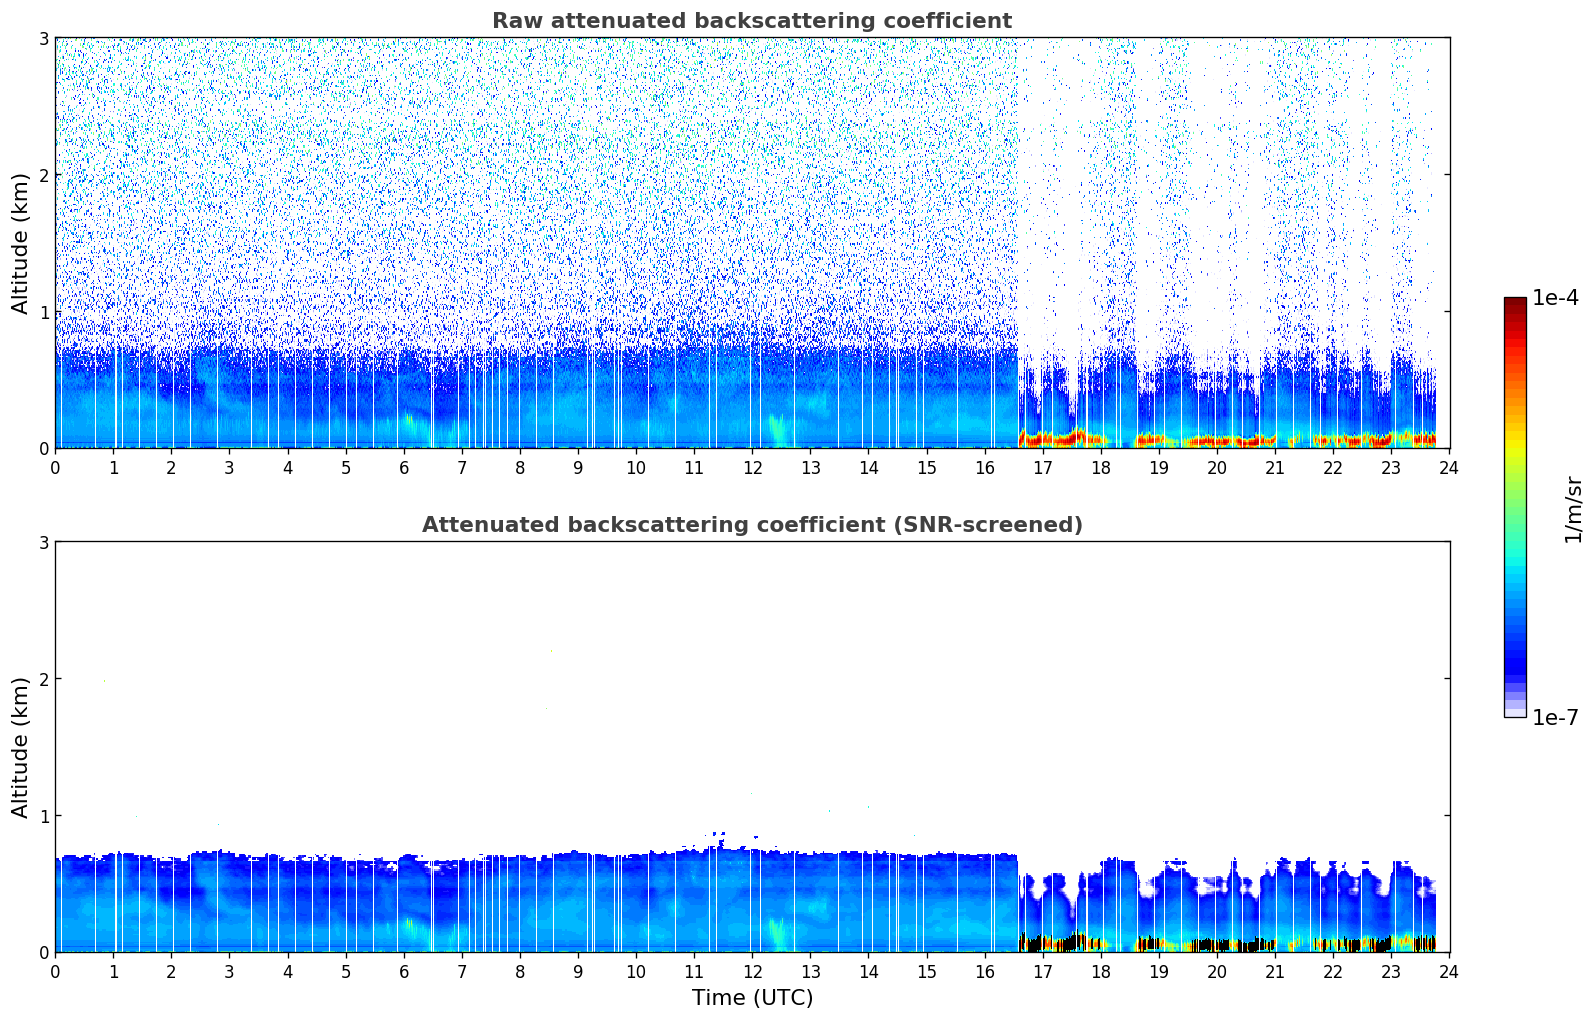Click the colorbar '1e-4' maximum label
Screen dimensions: 1595x1020
pyautogui.click(x=1555, y=298)
